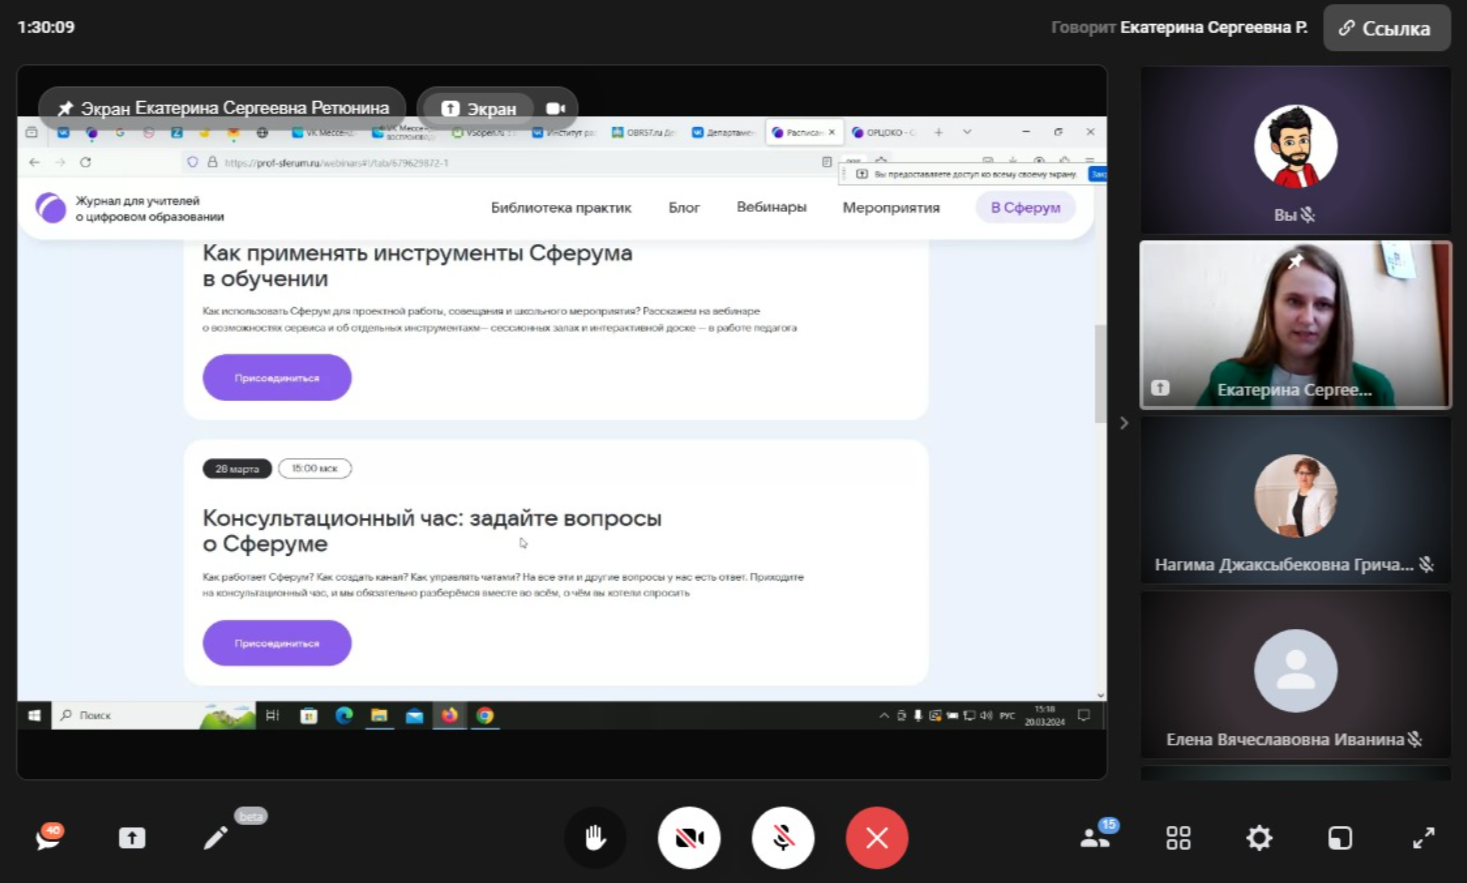Unmute the microphone
Screen dimensions: 1467x883
[x=783, y=838]
